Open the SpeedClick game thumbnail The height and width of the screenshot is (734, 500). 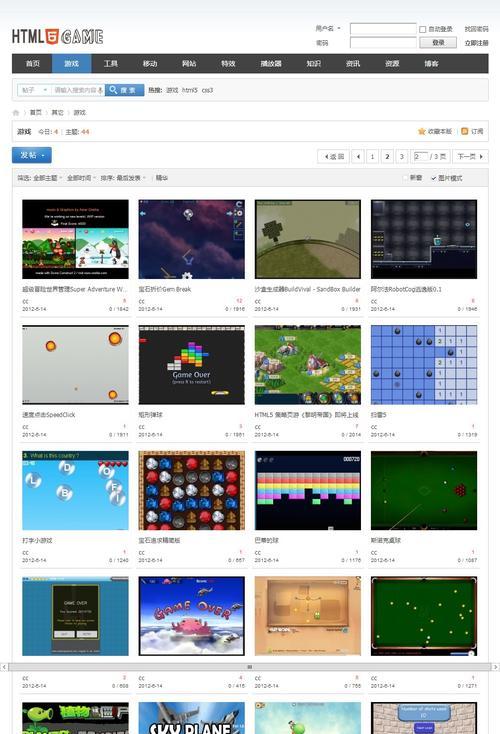point(75,365)
